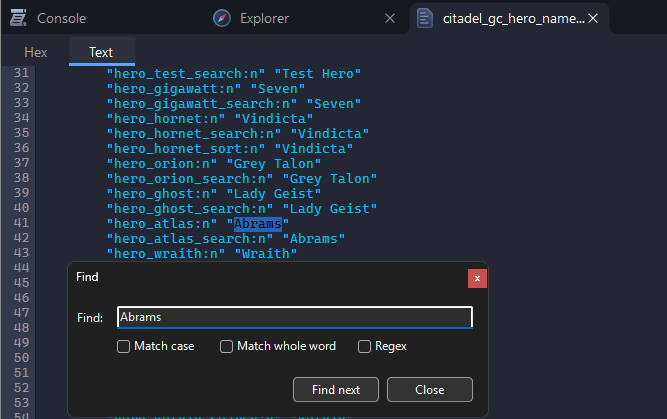The height and width of the screenshot is (419, 667).
Task: Enable the Match whole word checkbox
Action: pyautogui.click(x=226, y=346)
